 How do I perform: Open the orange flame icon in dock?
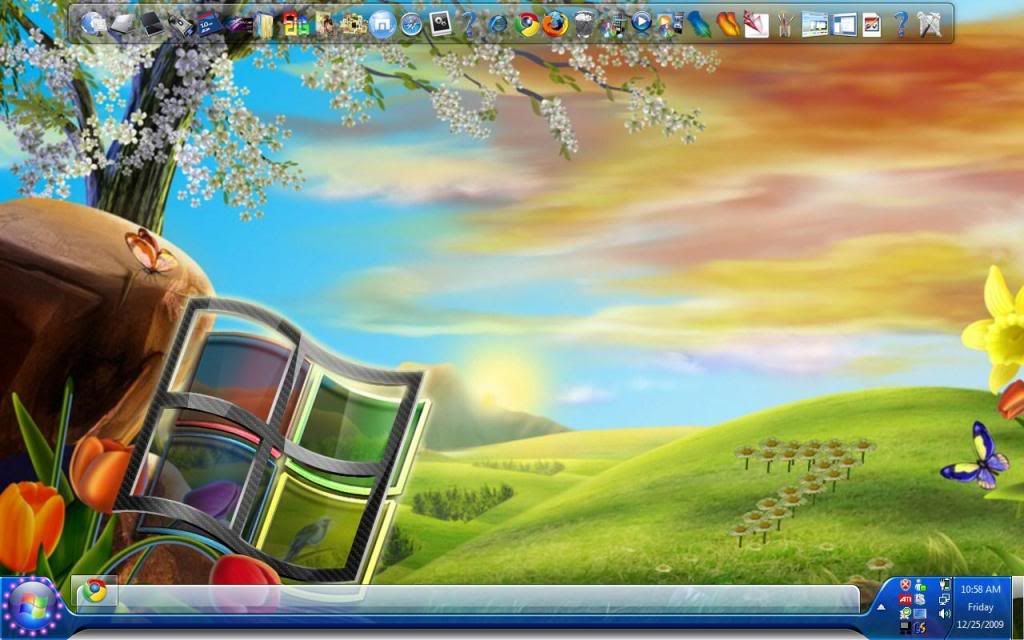(728, 24)
